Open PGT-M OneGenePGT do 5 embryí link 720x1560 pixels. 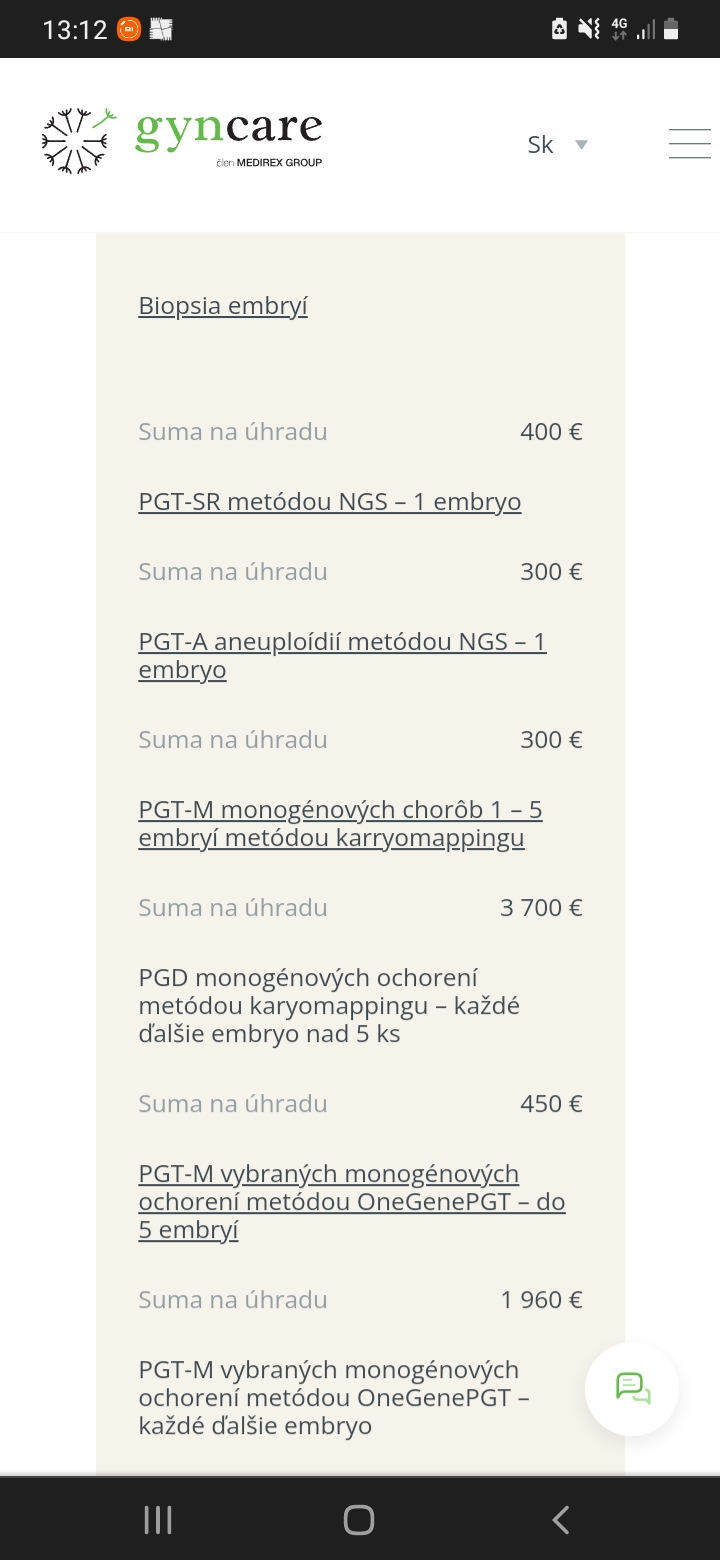click(352, 1201)
